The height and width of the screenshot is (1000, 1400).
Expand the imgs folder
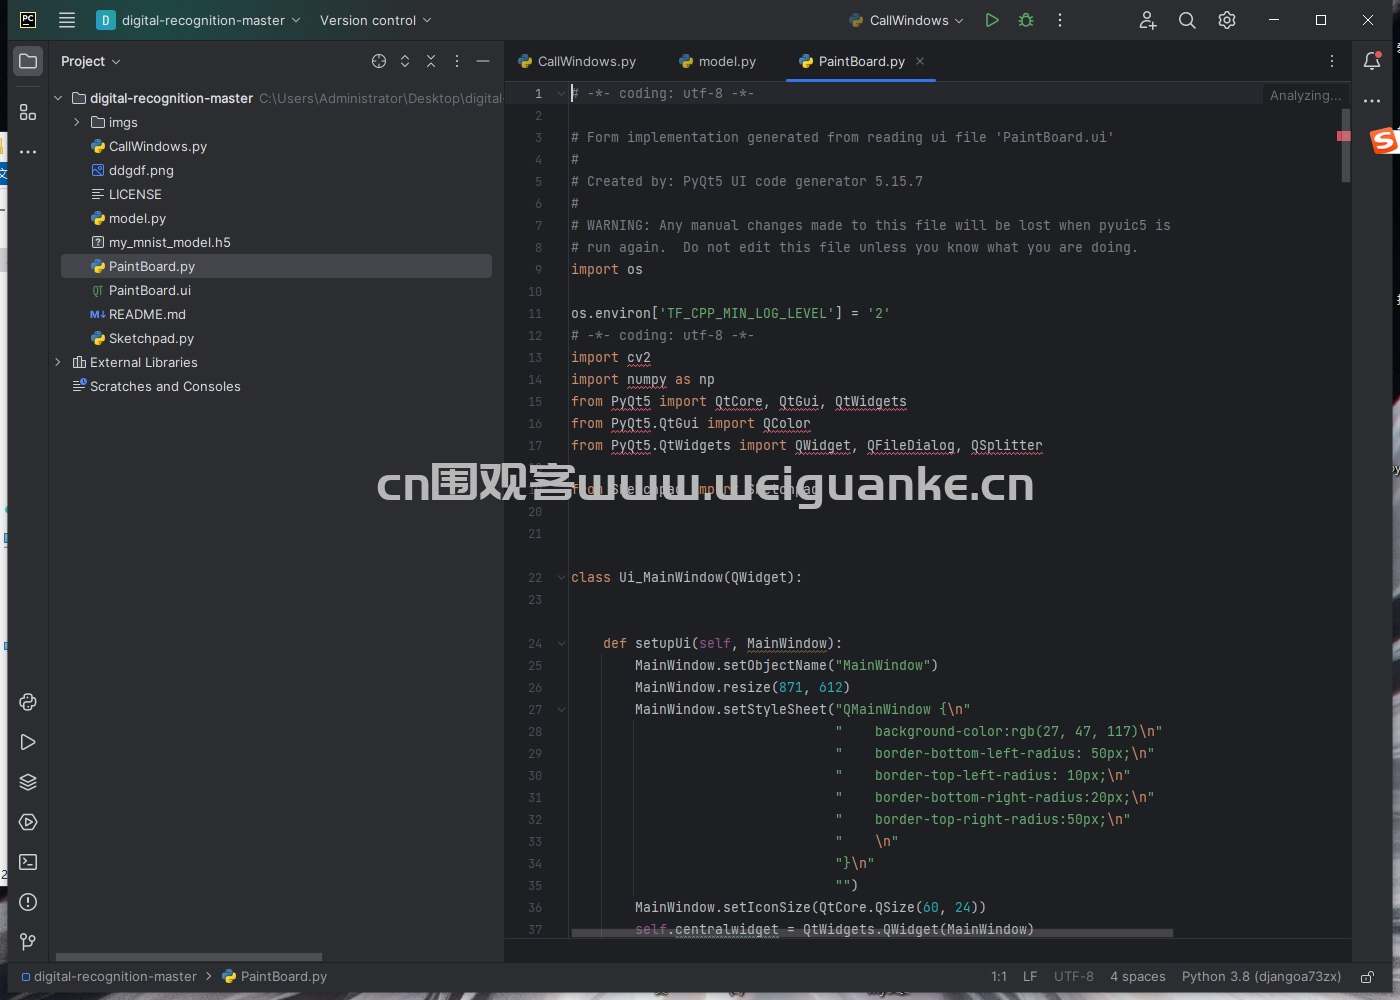[77, 122]
